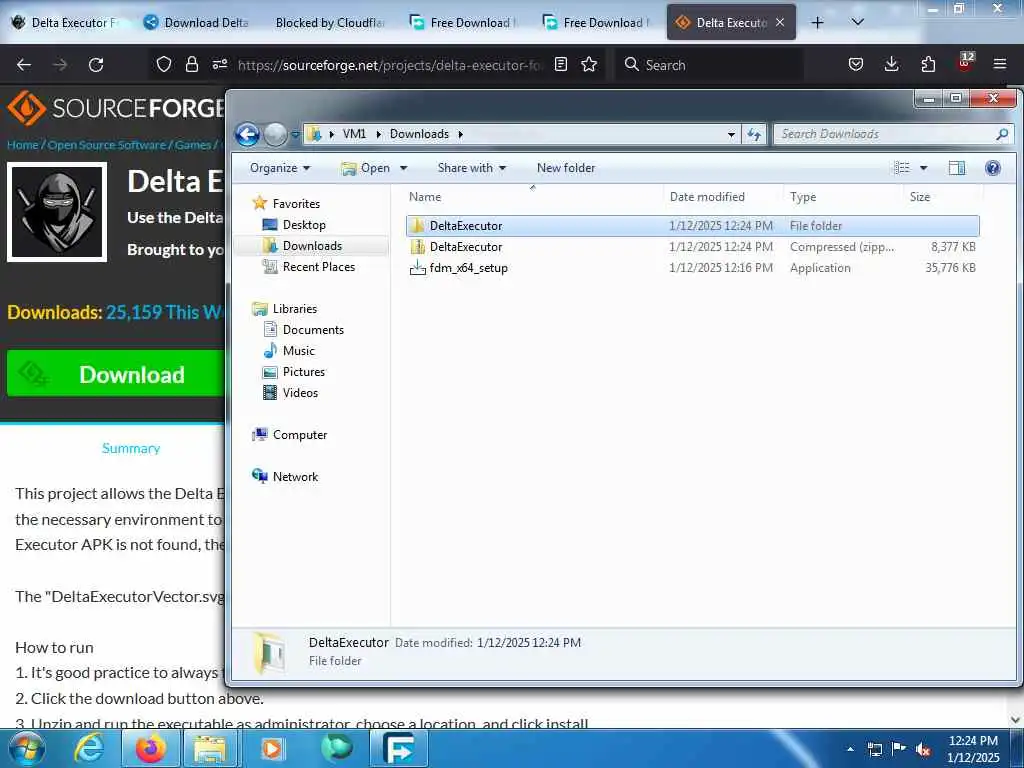Open Explorer help icon
Image resolution: width=1024 pixels, height=768 pixels.
993,168
